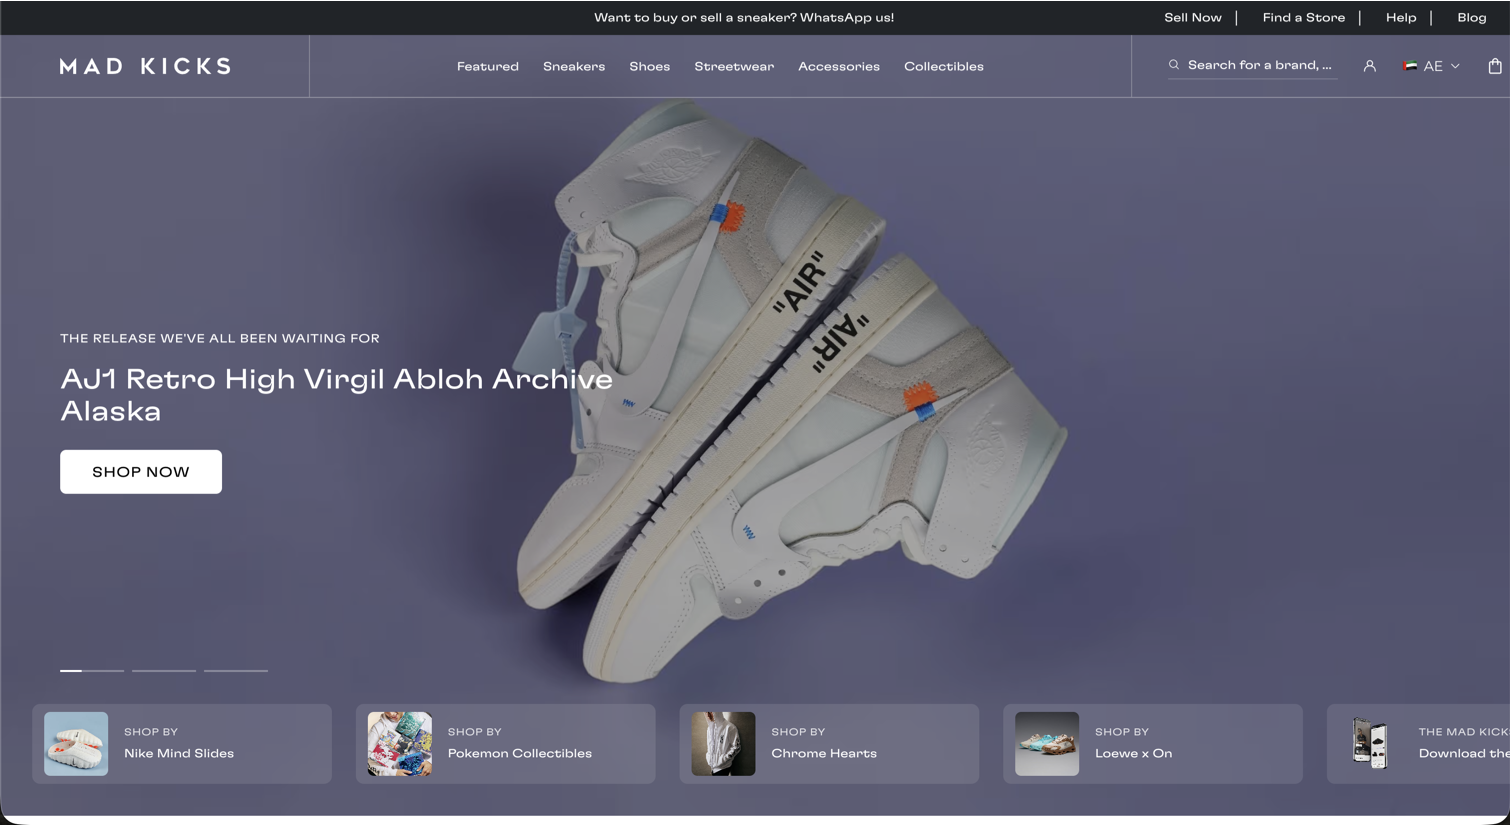
Task: Open Shop by Chrome Hearts text
Action: (824, 743)
